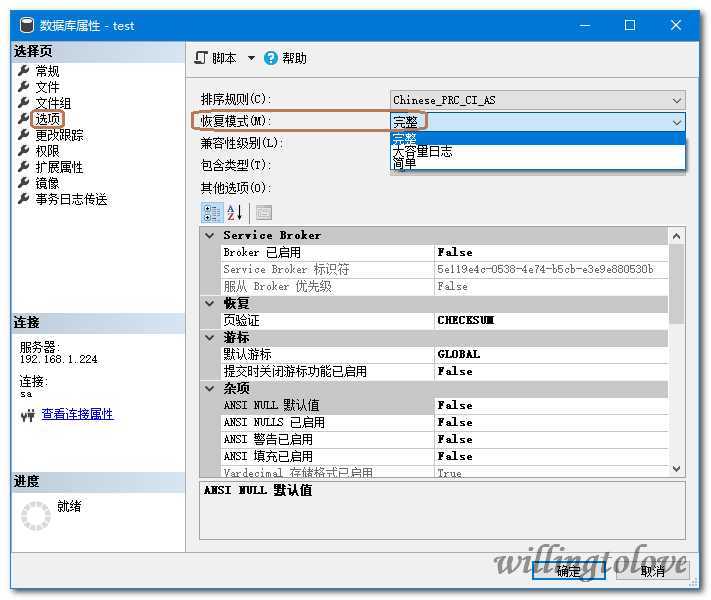
Task: Select the ANSI NULL 默认值 row
Action: (x=444, y=405)
